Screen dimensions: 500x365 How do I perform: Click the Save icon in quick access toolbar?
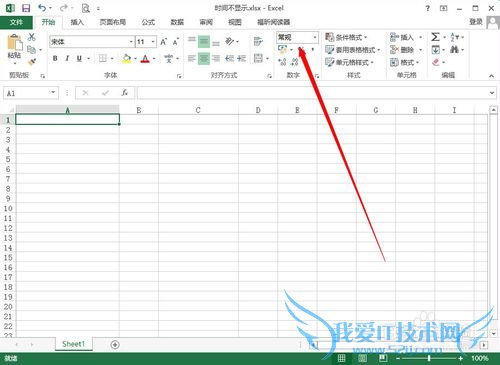point(26,8)
